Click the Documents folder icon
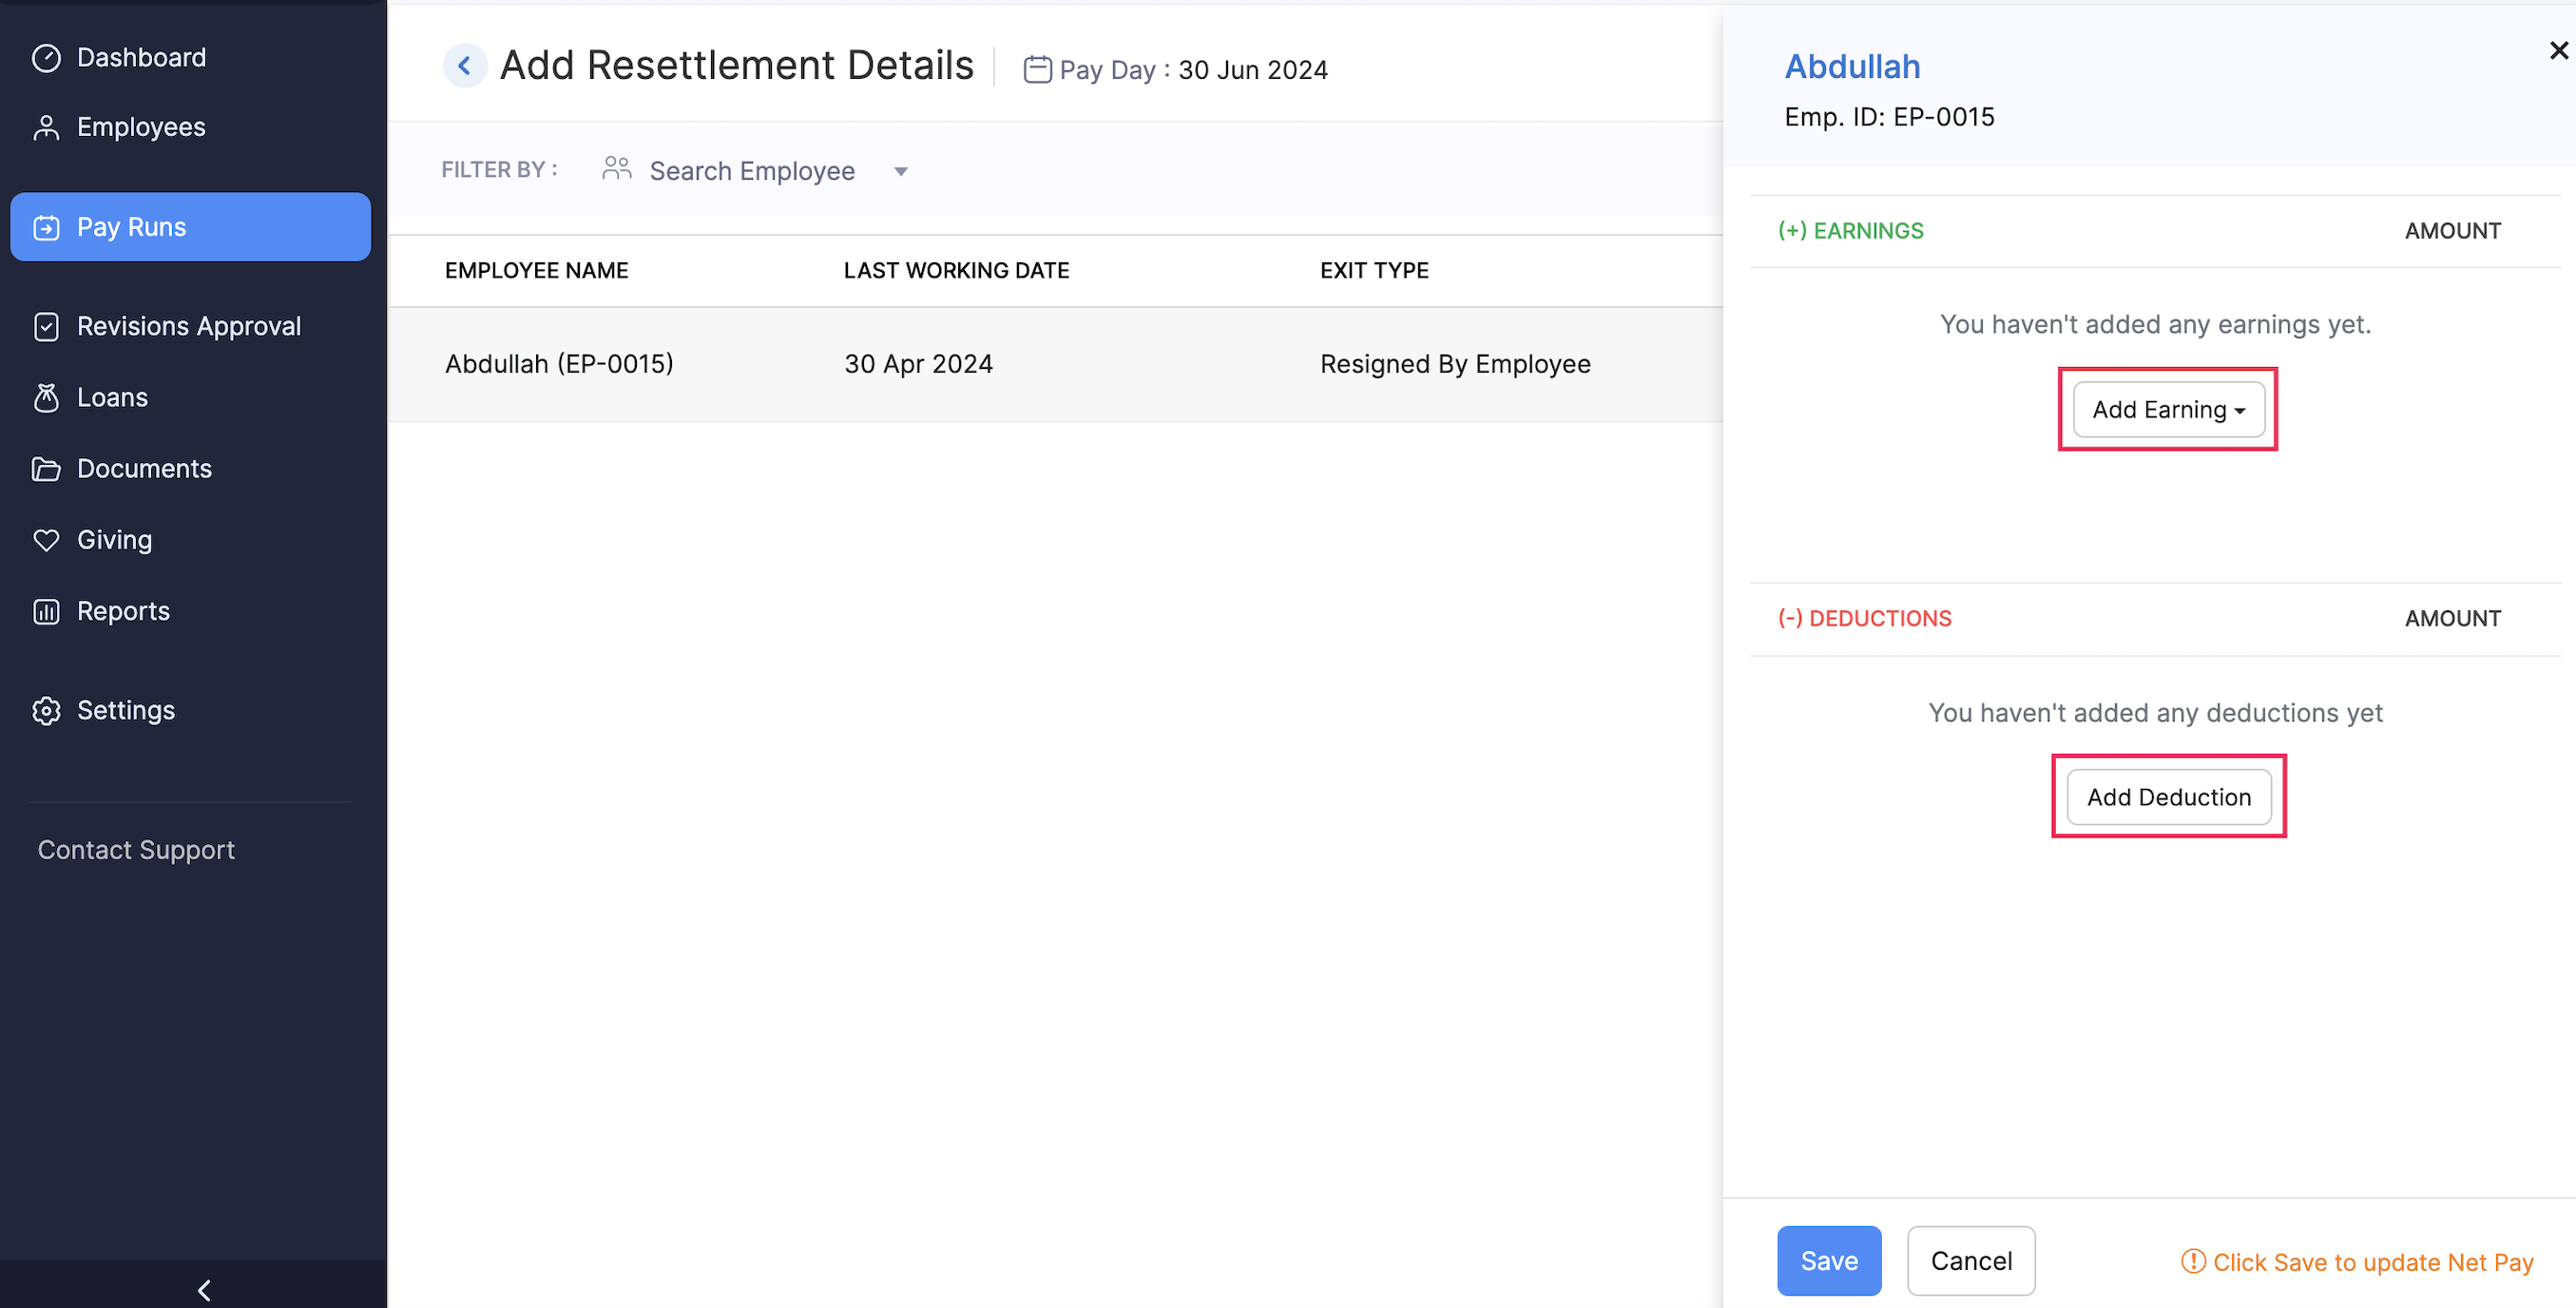 (47, 468)
